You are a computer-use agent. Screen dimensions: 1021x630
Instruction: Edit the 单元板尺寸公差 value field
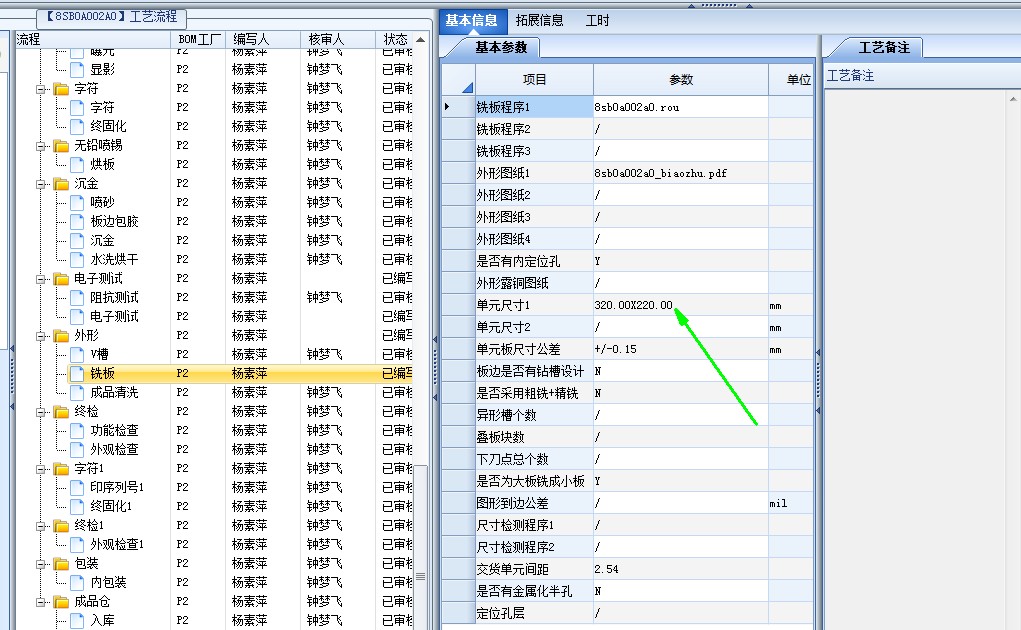pyautogui.click(x=680, y=349)
